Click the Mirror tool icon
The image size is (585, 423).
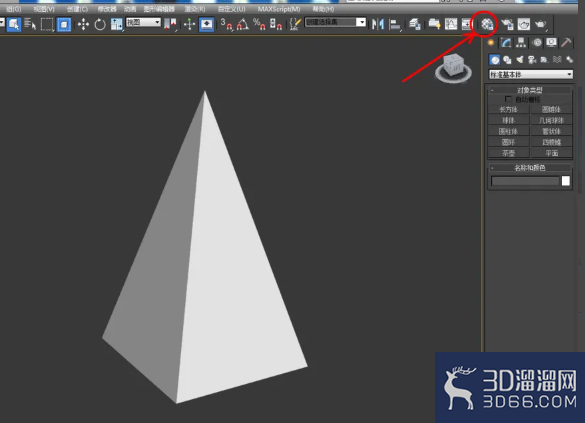click(x=378, y=25)
